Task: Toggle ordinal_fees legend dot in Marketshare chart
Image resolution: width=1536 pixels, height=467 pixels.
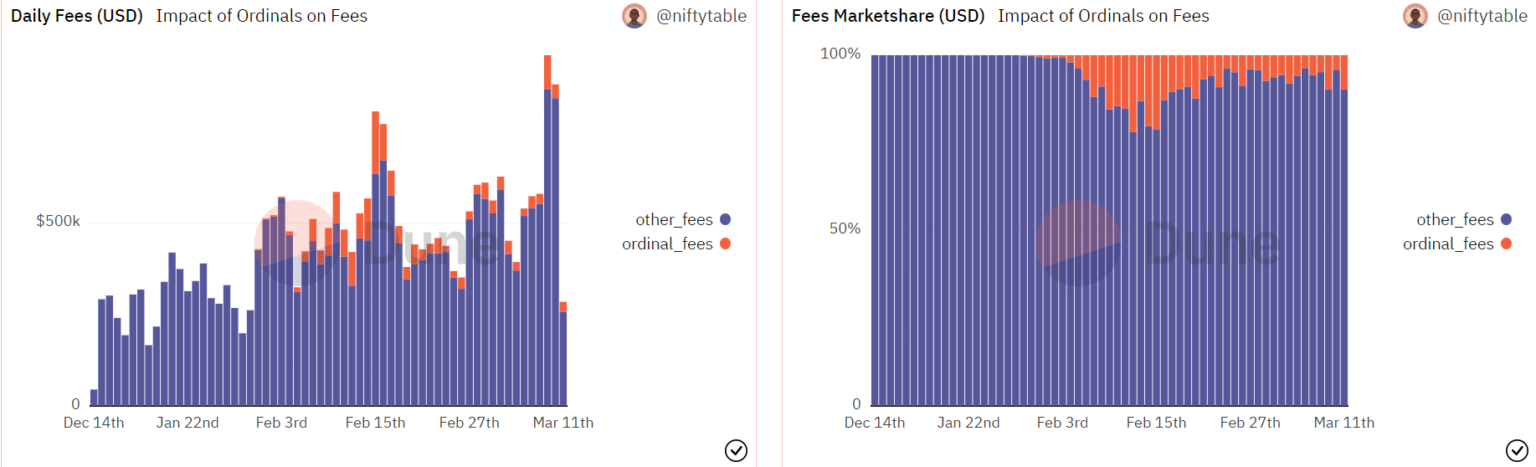Action: [x=1506, y=244]
